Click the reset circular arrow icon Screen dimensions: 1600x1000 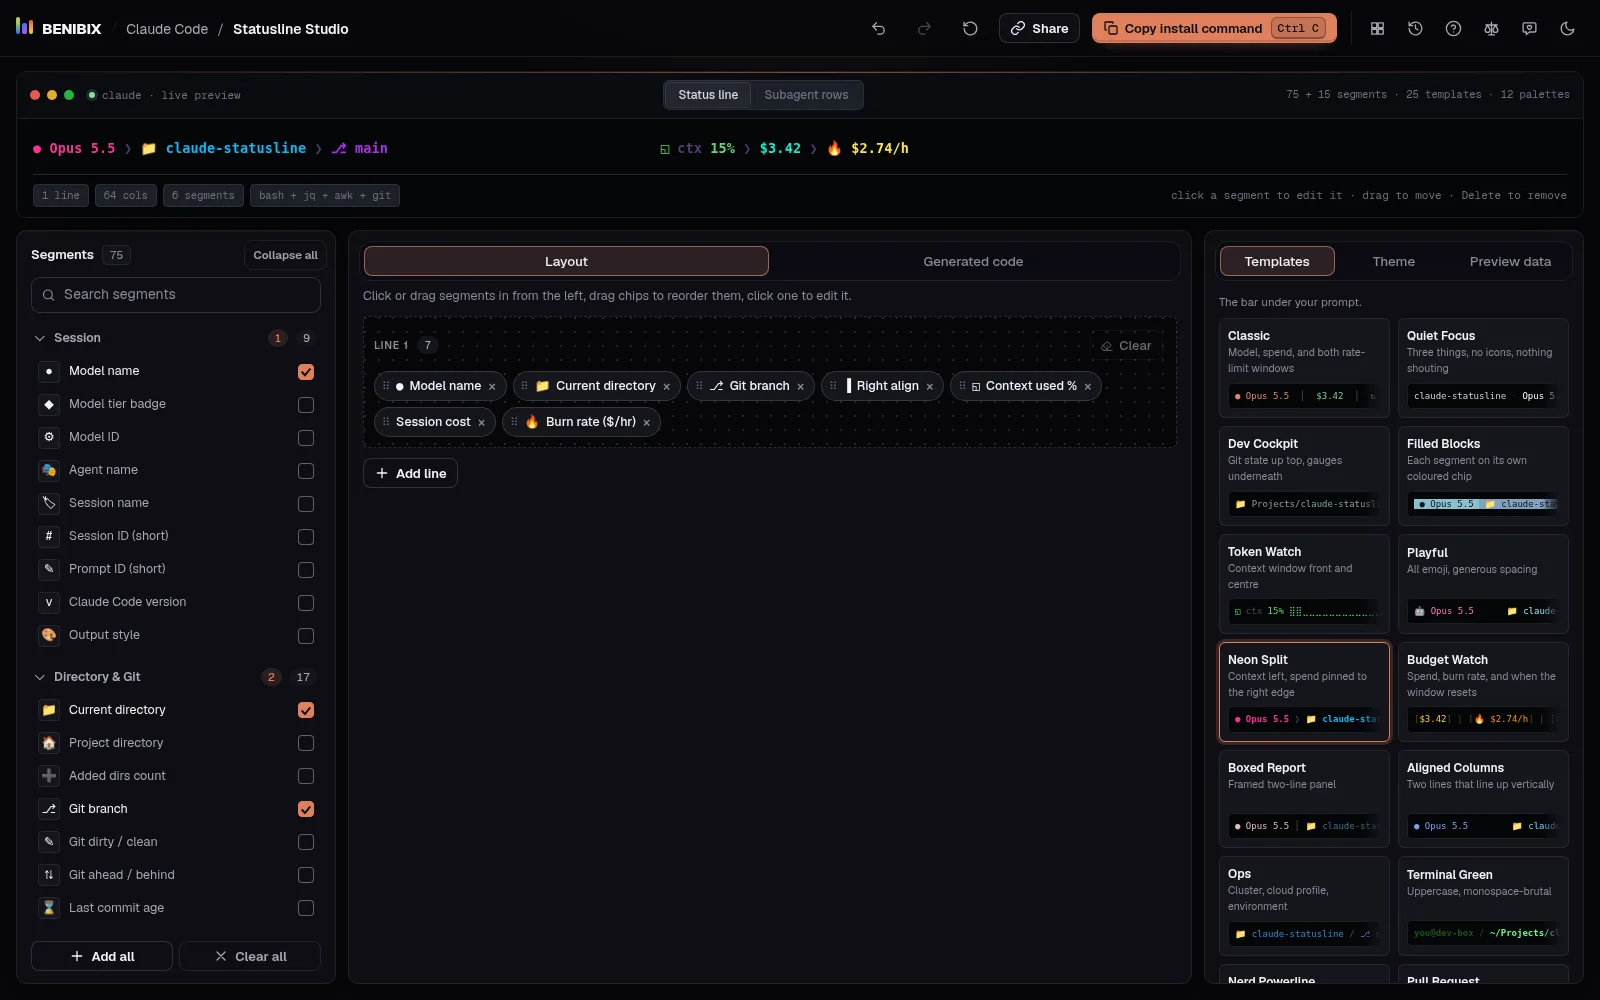click(970, 29)
